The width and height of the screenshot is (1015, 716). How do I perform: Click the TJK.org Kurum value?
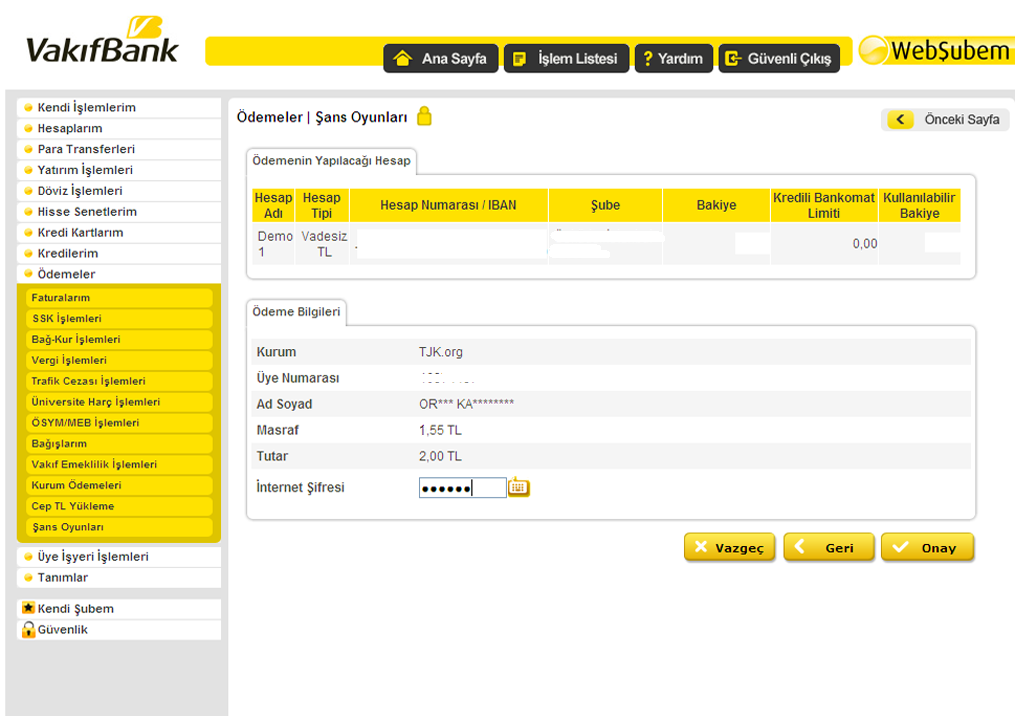click(x=441, y=352)
